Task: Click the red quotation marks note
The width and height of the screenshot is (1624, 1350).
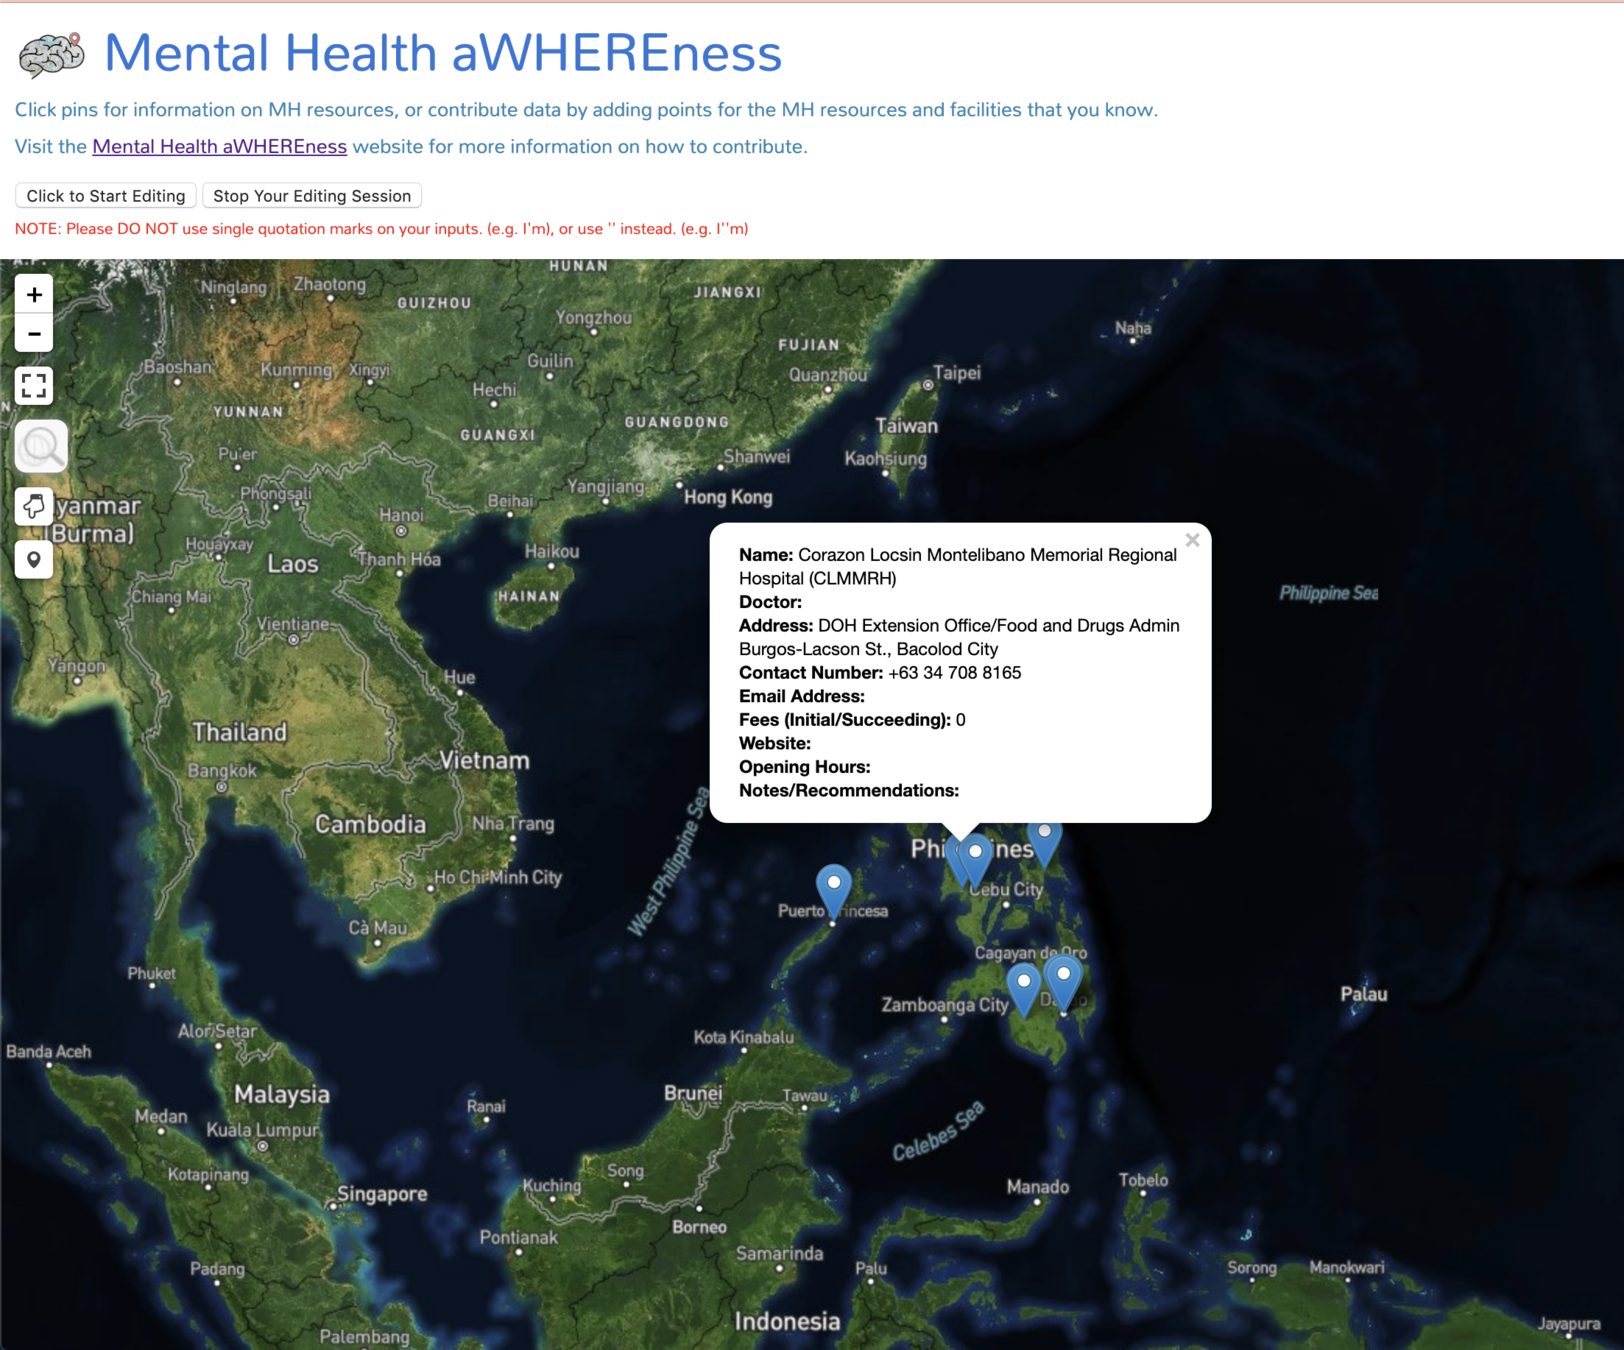Action: point(381,229)
